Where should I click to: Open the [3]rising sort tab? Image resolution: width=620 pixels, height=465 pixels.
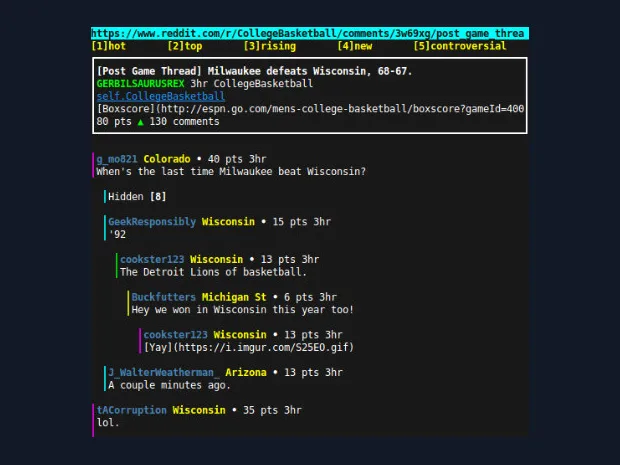(270, 46)
